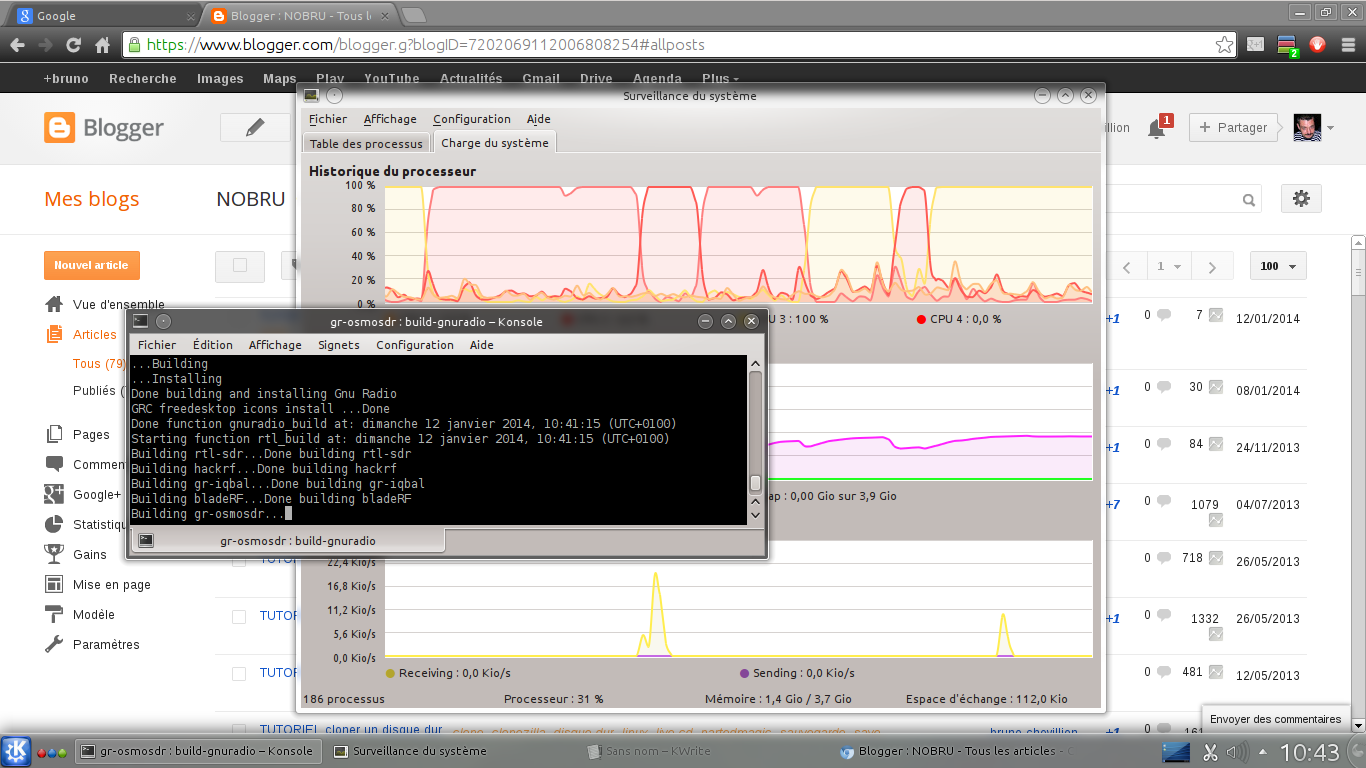Click the Envoyer des commentaires feedback button
The image size is (1366, 768).
point(1276,719)
